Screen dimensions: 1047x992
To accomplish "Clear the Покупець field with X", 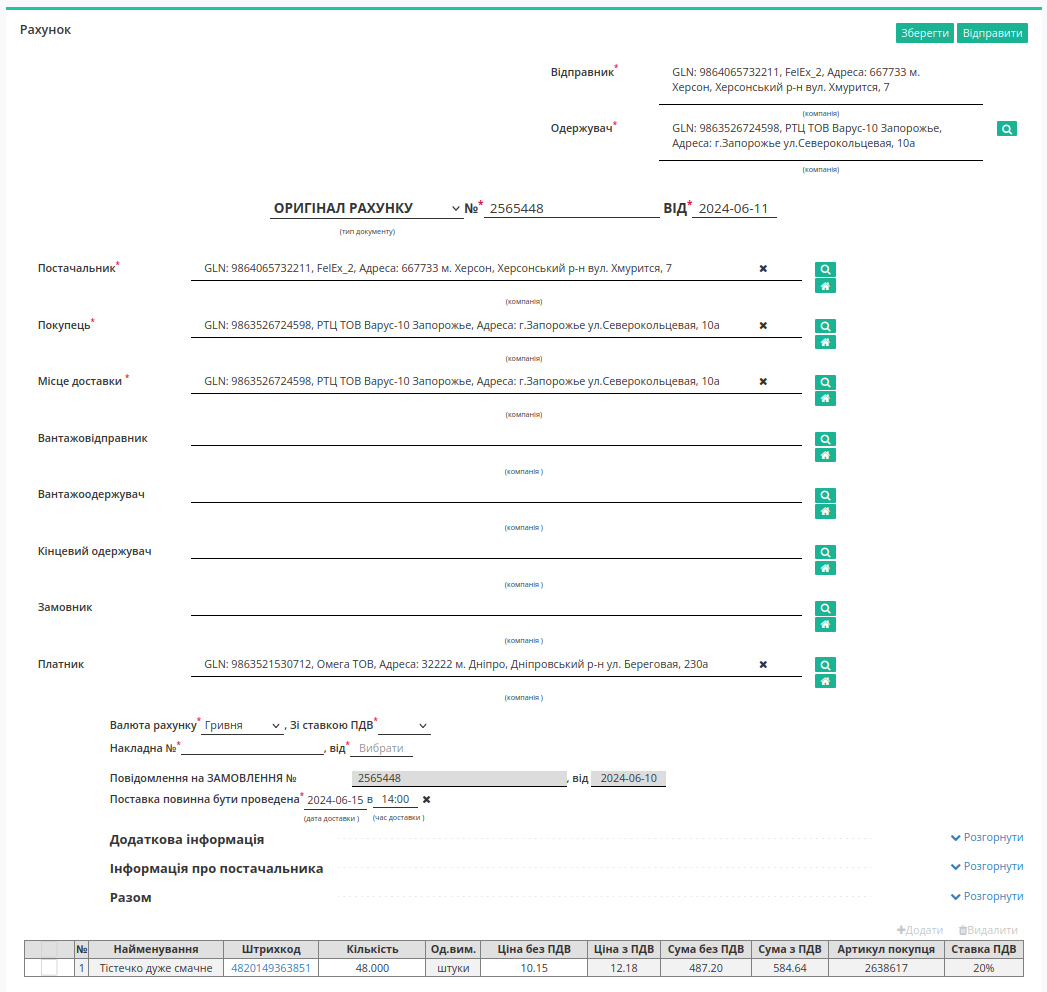I will pos(763,325).
